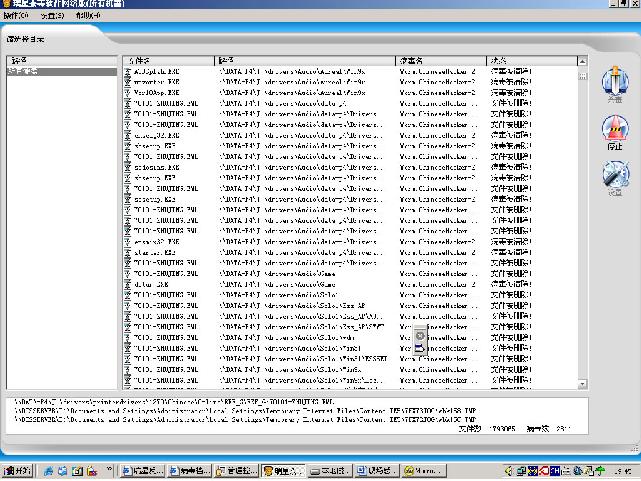Click the file icon of first list row
Image resolution: width=641 pixels, height=481 pixels.
127,72
